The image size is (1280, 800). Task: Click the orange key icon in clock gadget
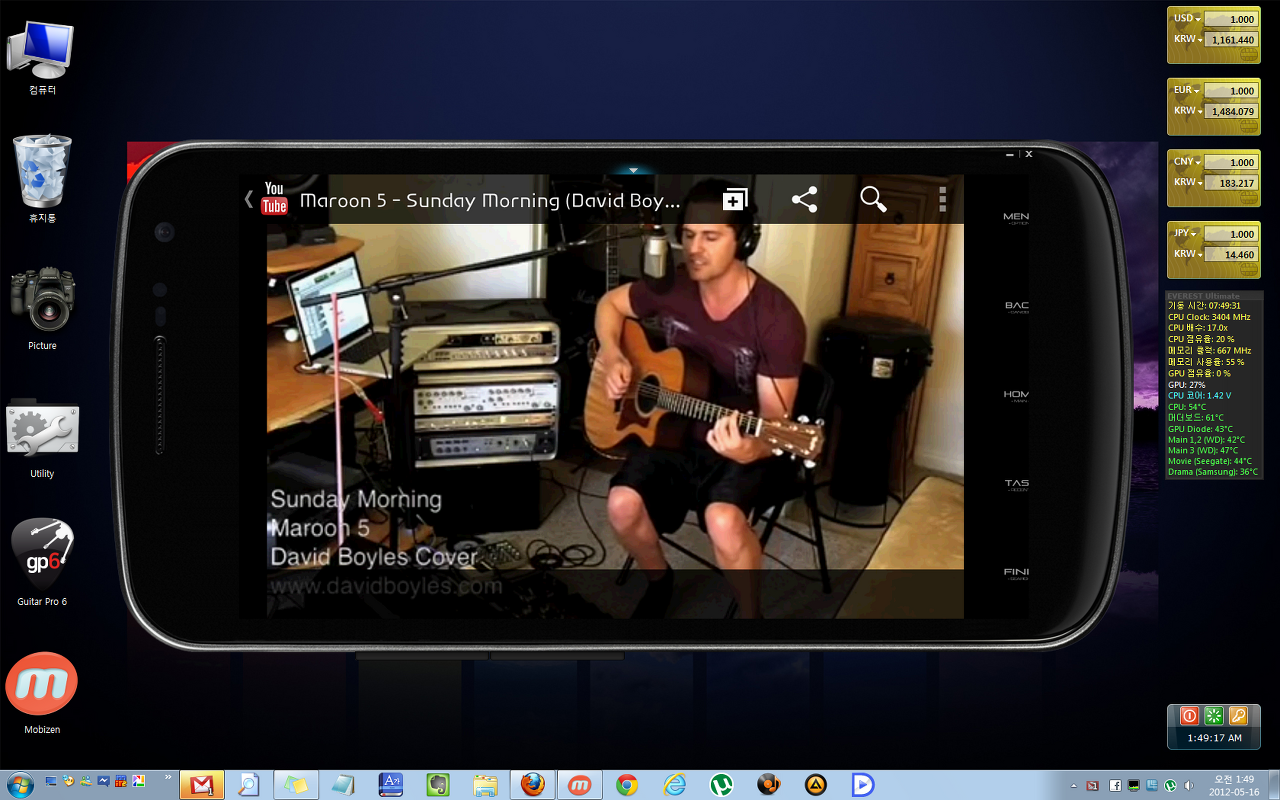(1238, 716)
